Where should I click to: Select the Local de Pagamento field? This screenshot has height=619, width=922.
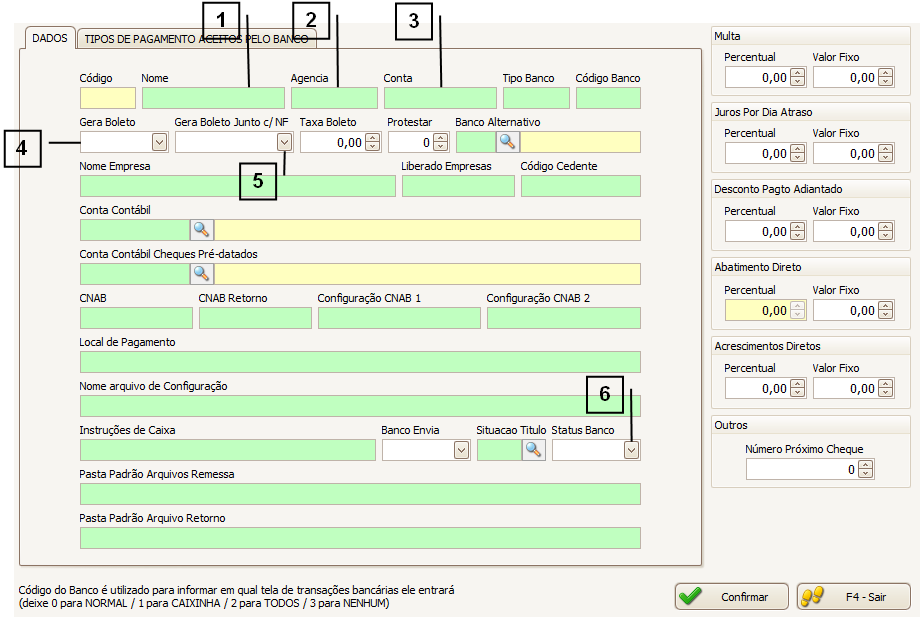point(359,362)
